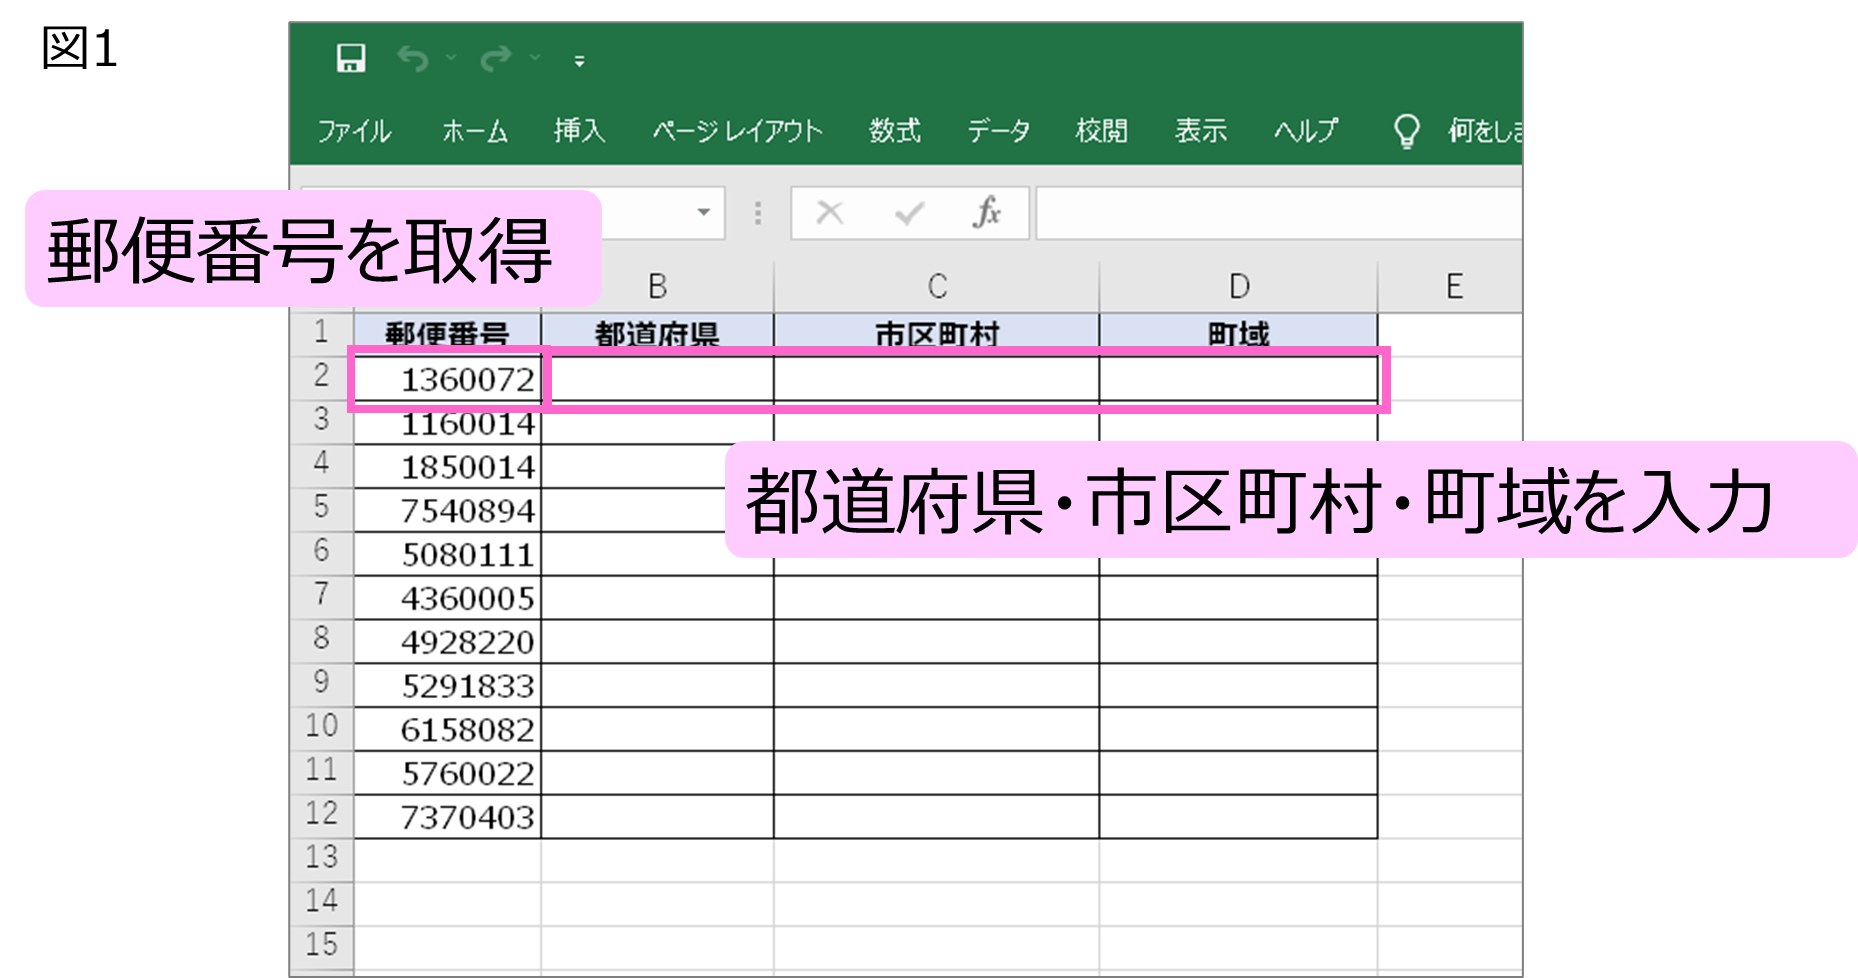Viewport: 1858px width, 978px height.
Task: Click the Insert Function fx icon
Action: coord(986,212)
